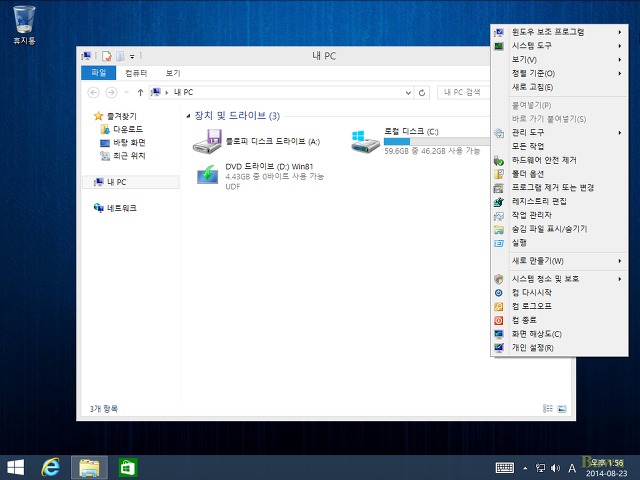Click the 컴 다시시작 restart icon
Viewport: 640px width, 480px height.
[x=499, y=293]
